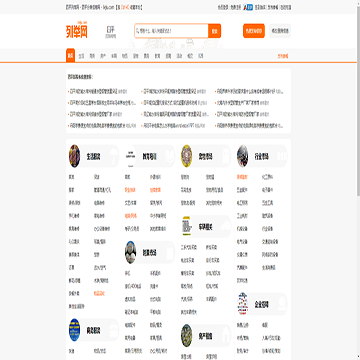Click 宠物猫 under 宠物市场
Image resolution: width=360 pixels, height=360 pixels.
coord(210,177)
